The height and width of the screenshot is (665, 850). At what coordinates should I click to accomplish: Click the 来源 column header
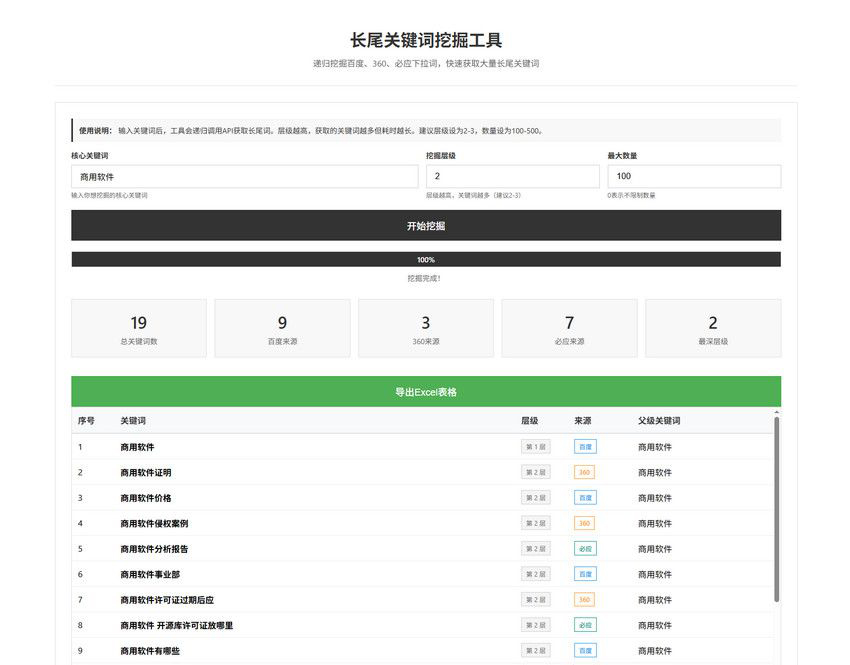tap(583, 421)
